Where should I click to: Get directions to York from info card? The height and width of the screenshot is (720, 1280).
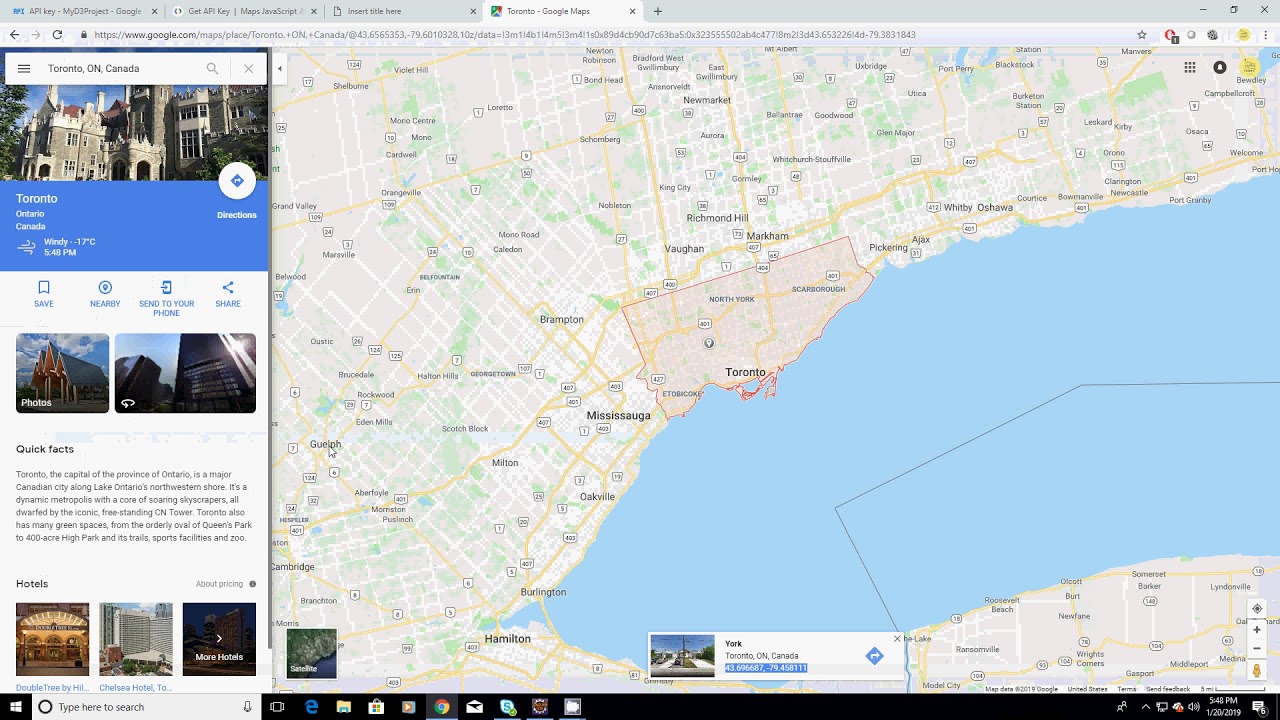[x=874, y=656]
